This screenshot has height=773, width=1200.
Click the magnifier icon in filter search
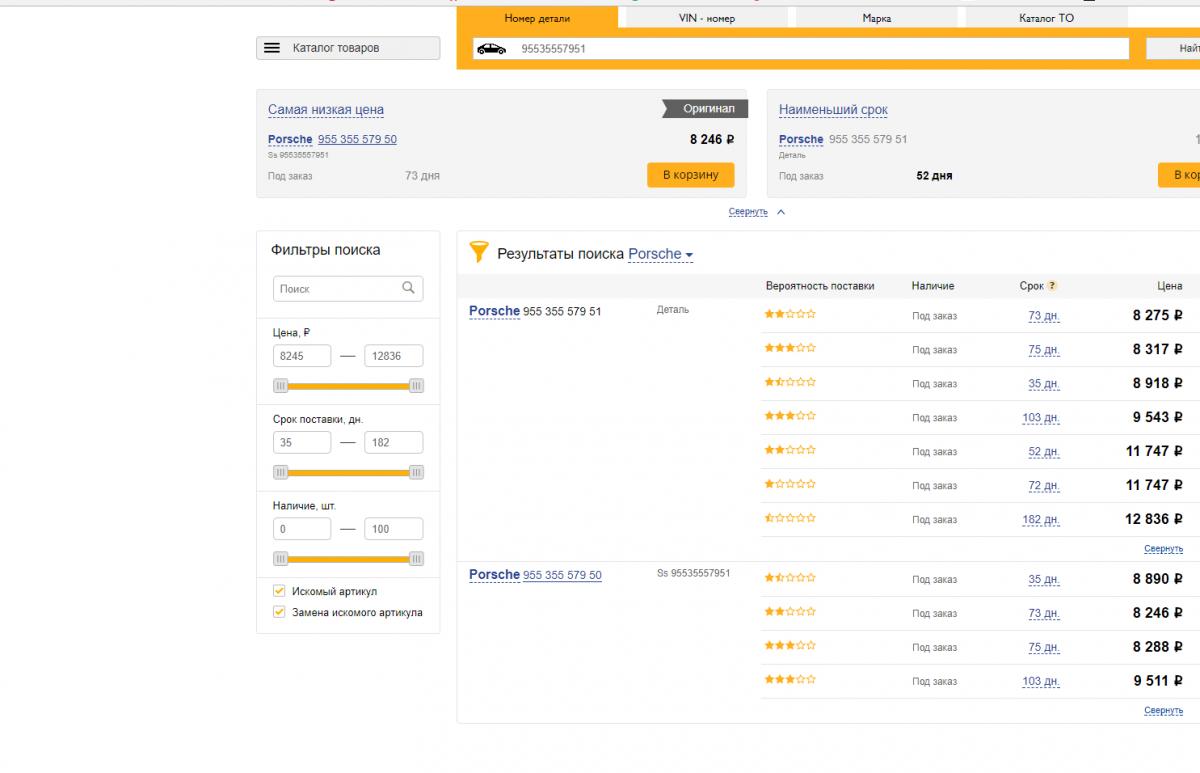pos(408,288)
